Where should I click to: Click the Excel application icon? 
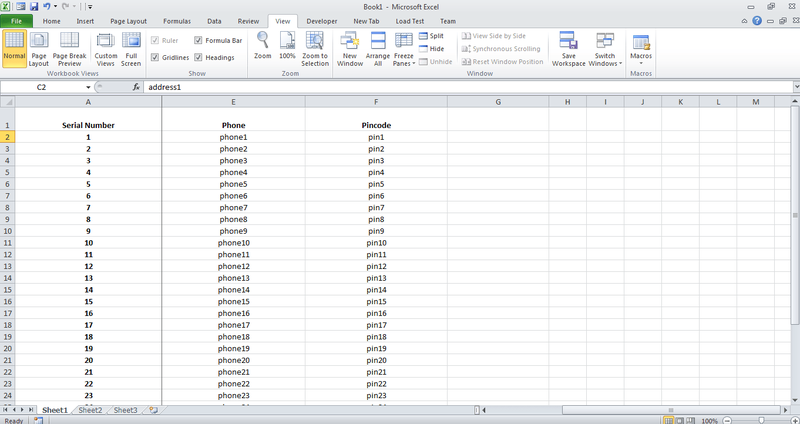pyautogui.click(x=5, y=7)
